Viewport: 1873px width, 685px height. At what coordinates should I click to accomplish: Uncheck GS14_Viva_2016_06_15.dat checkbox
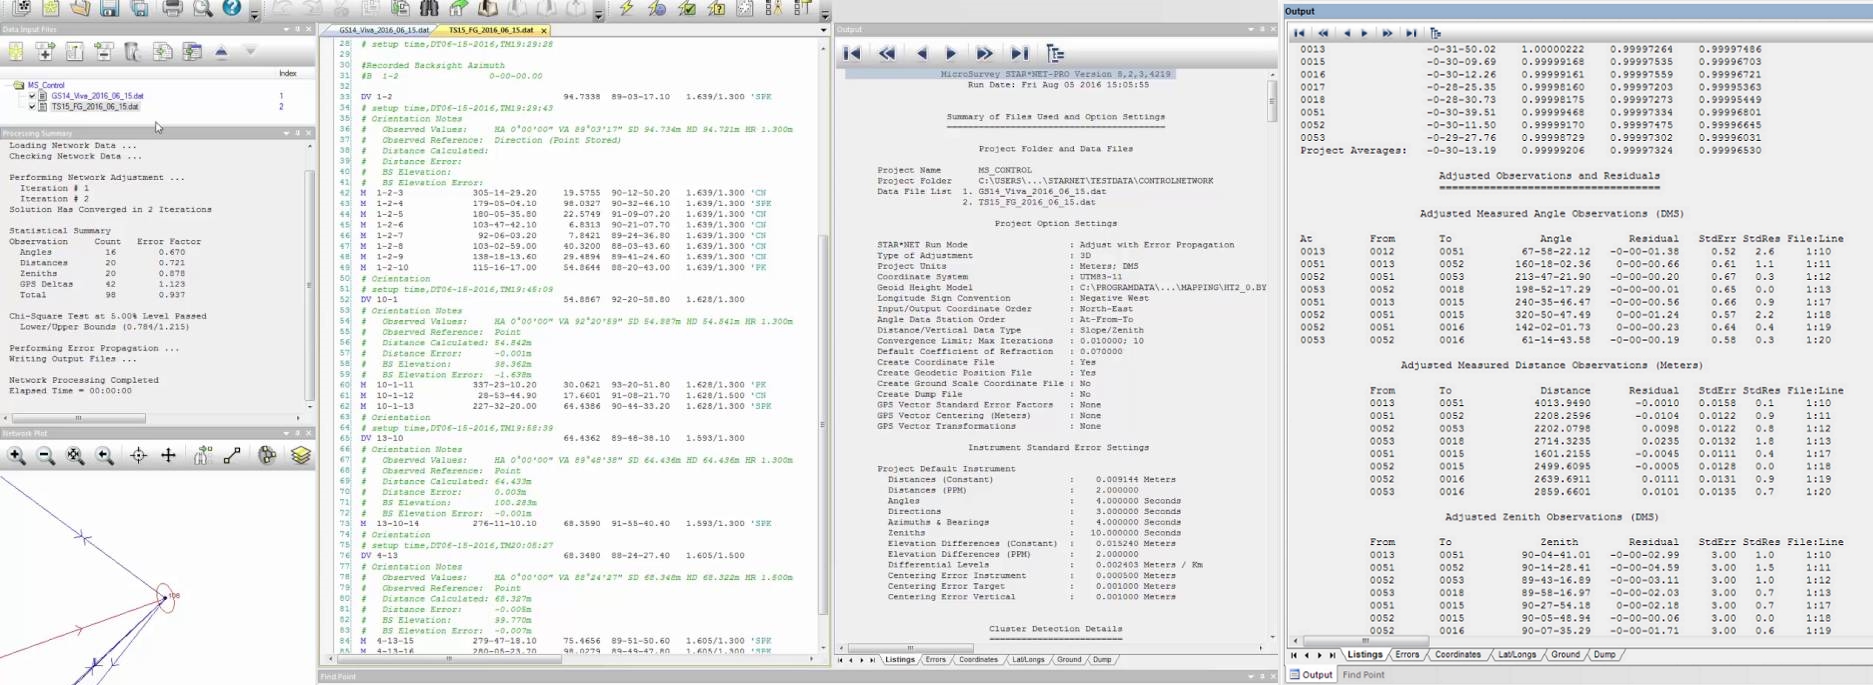[x=32, y=96]
